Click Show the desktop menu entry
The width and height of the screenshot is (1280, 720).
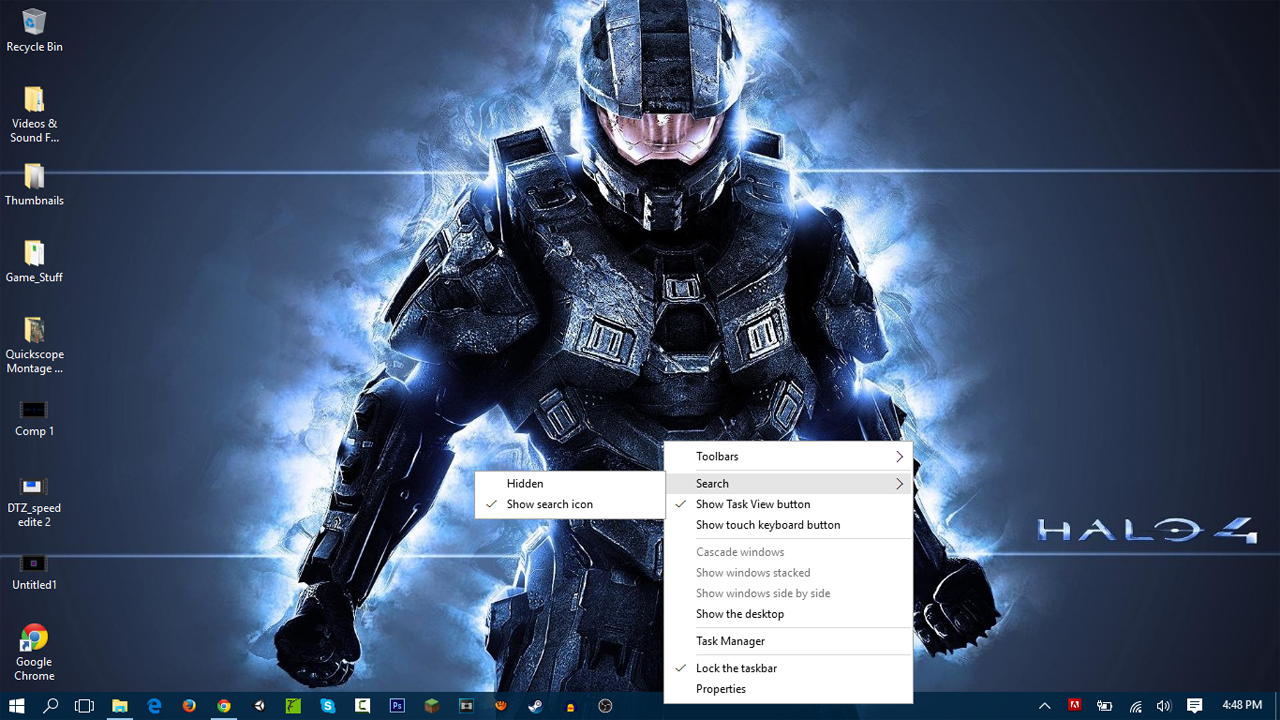(x=788, y=614)
